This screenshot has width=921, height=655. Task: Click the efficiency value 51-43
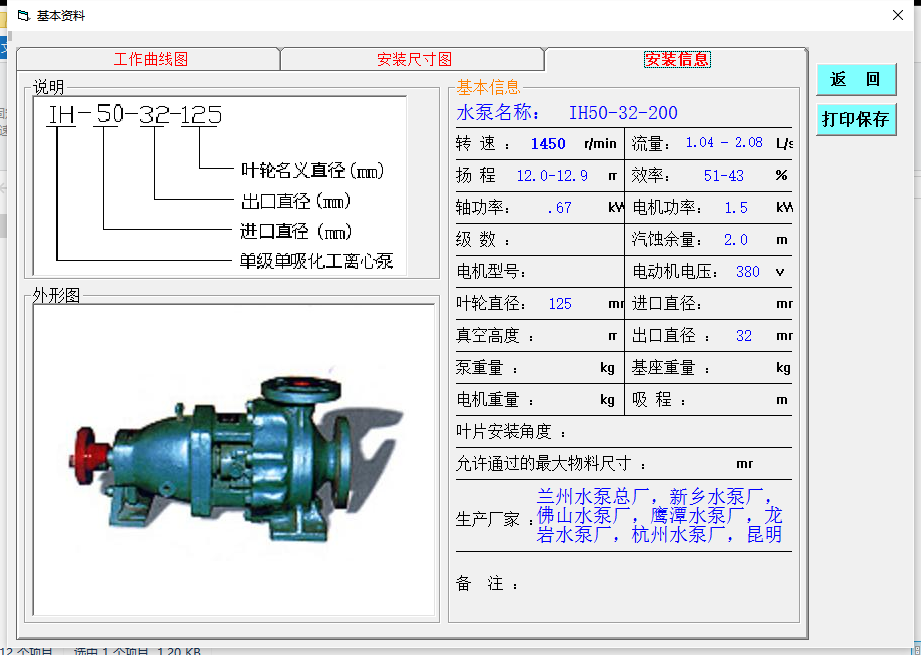tap(724, 176)
